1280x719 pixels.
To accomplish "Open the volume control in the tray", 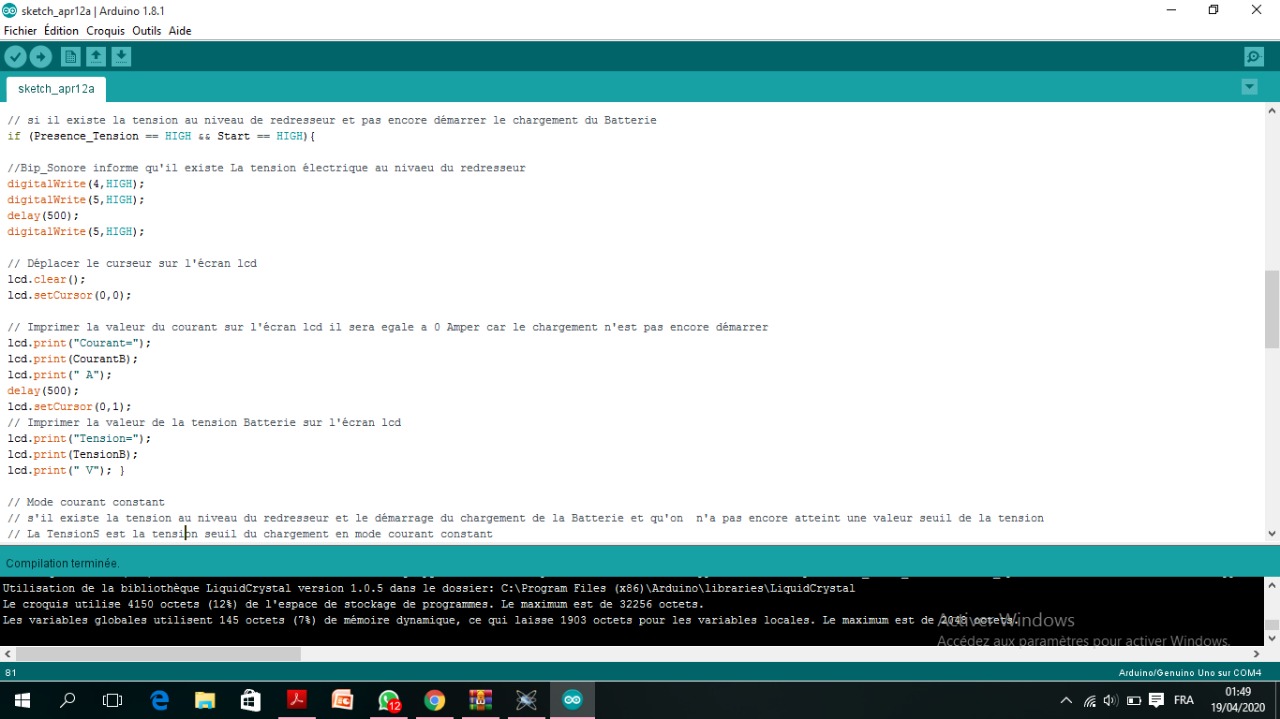I will pyautogui.click(x=1111, y=700).
